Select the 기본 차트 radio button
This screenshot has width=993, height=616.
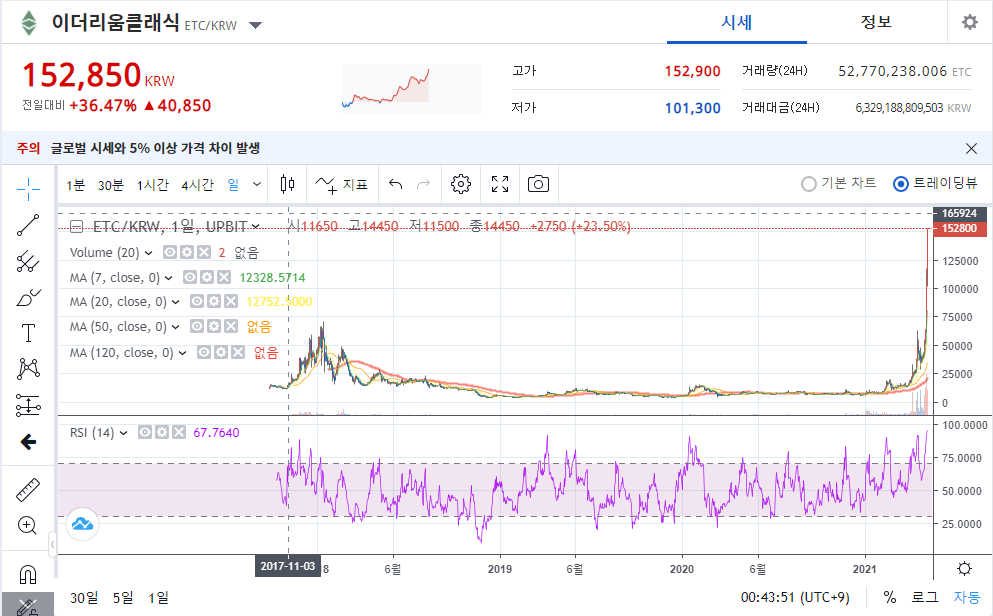pyautogui.click(x=809, y=184)
